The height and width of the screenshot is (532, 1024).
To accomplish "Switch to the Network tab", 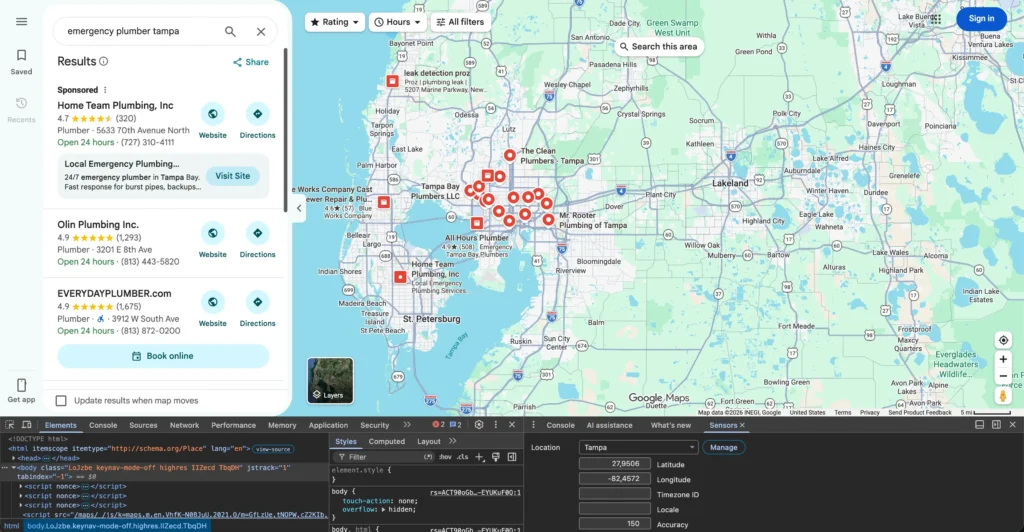I will pos(184,425).
